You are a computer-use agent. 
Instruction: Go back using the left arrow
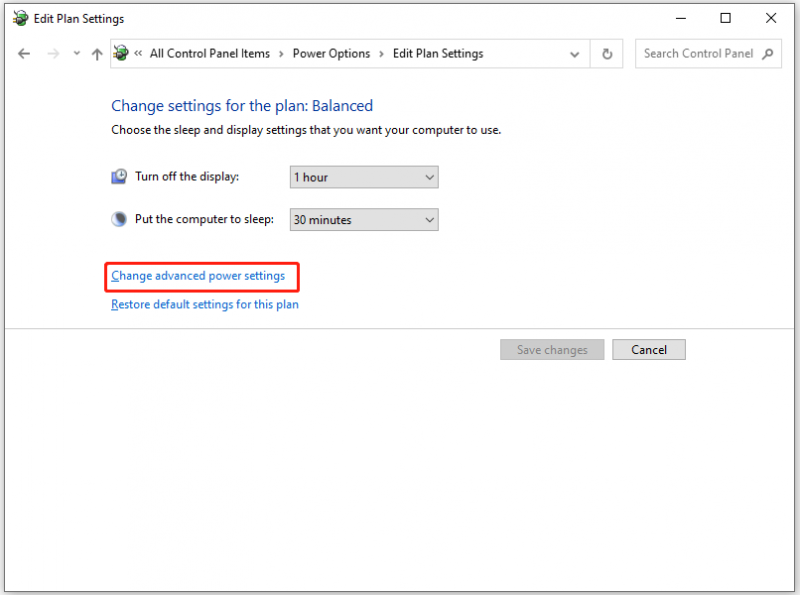(x=24, y=54)
